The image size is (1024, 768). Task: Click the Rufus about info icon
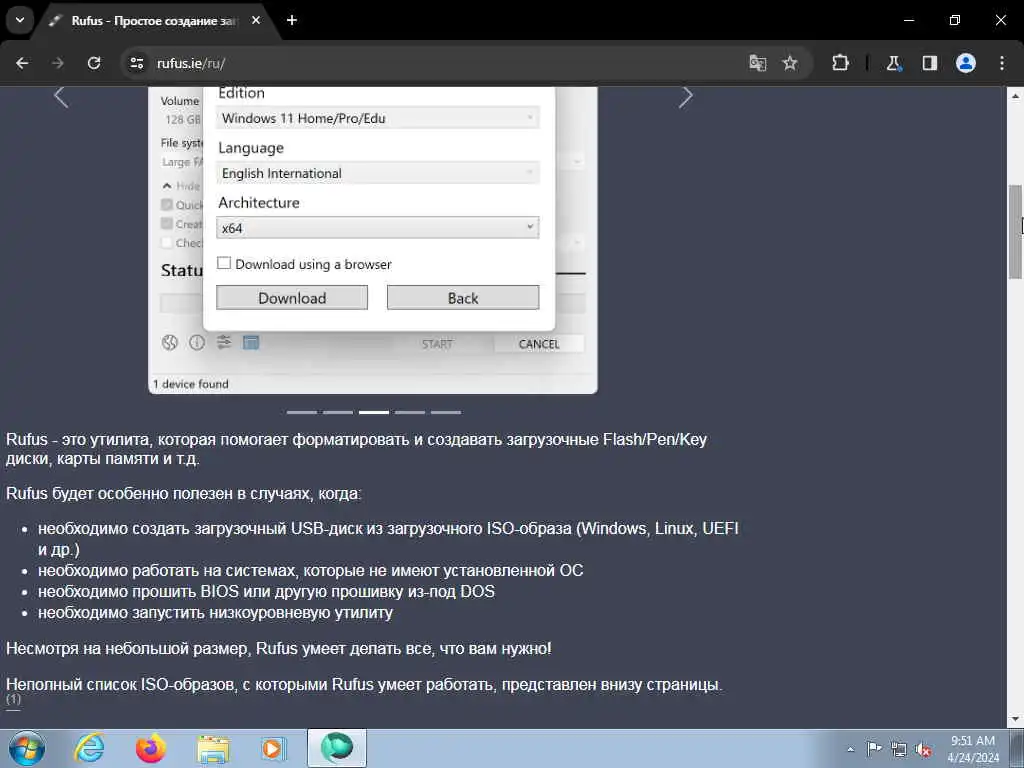[x=197, y=342]
